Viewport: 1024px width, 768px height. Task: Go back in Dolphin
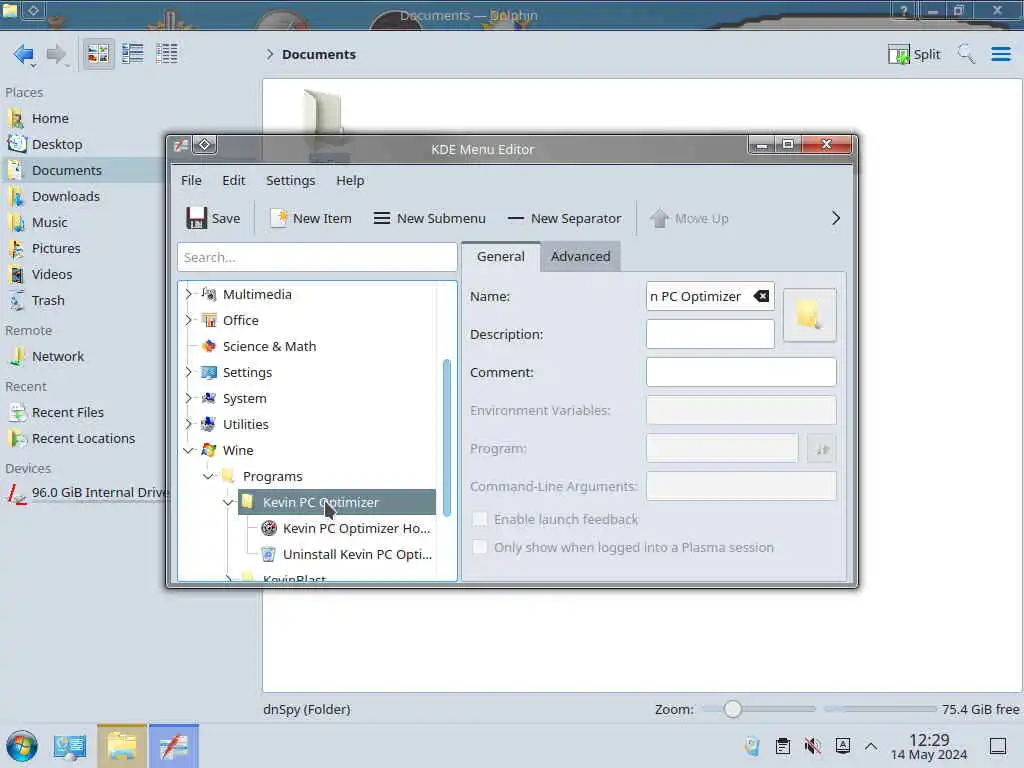click(24, 54)
